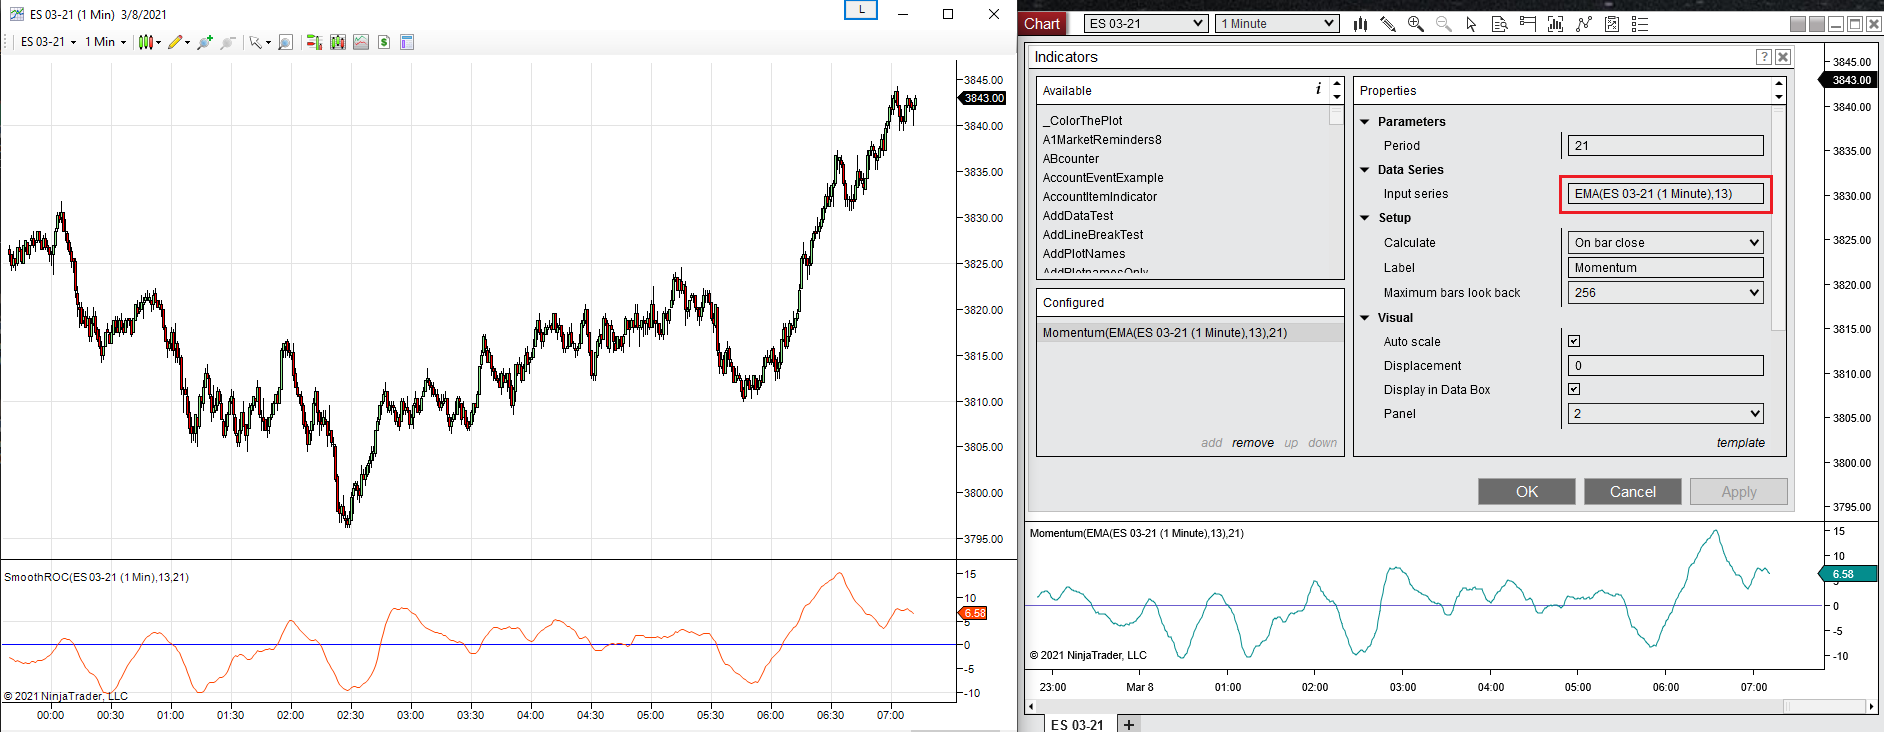
Task: Open the properties sheet icon in left toolbar
Action: 407,42
